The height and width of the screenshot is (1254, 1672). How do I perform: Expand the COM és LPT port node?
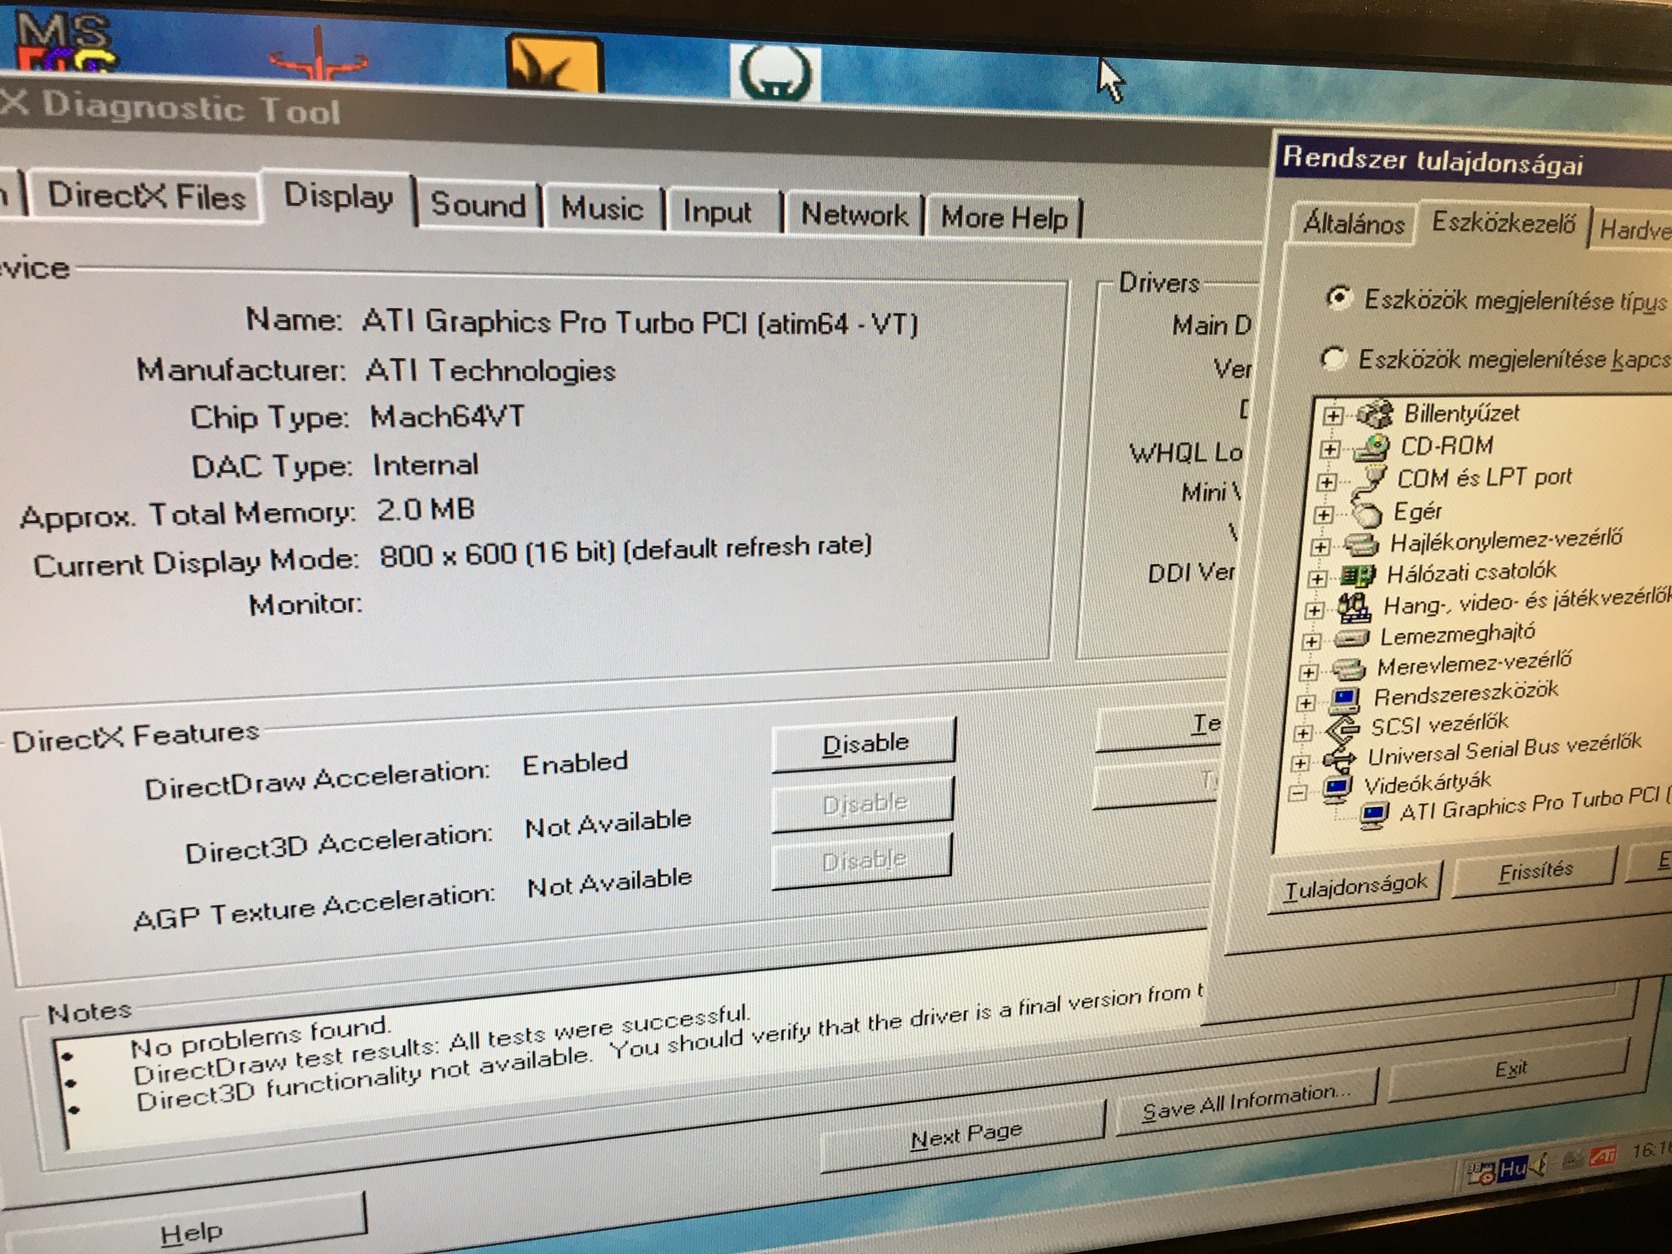point(1326,482)
